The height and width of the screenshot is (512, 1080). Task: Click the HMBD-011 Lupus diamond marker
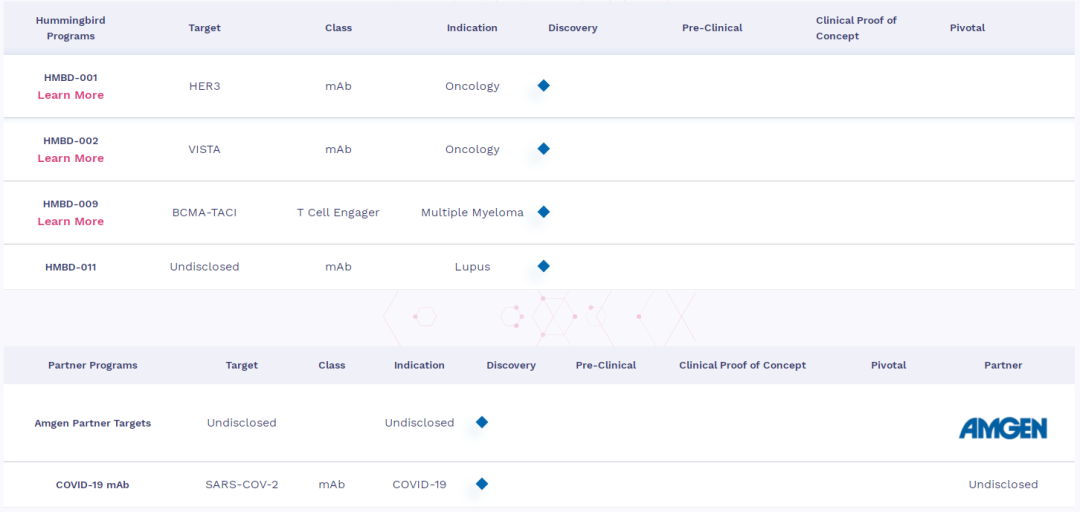(543, 266)
